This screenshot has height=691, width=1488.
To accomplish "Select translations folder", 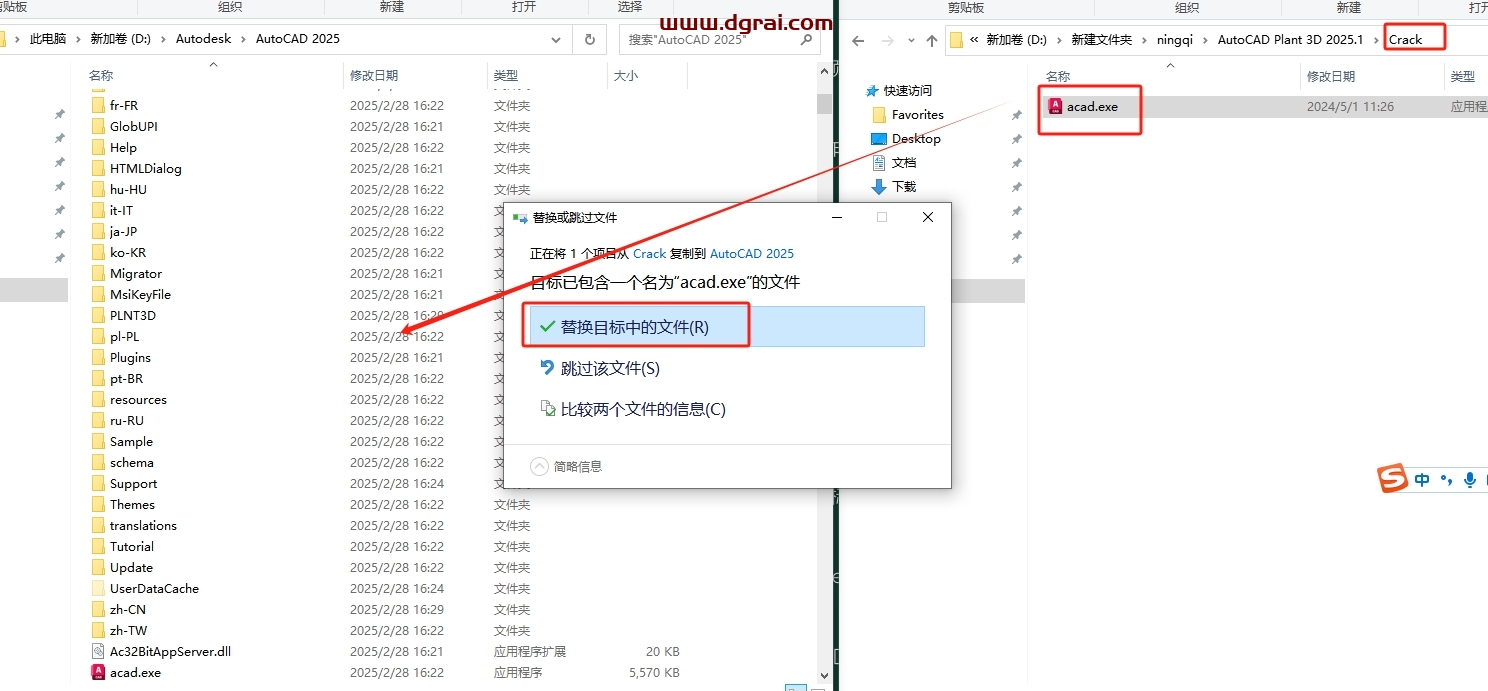I will coord(143,525).
